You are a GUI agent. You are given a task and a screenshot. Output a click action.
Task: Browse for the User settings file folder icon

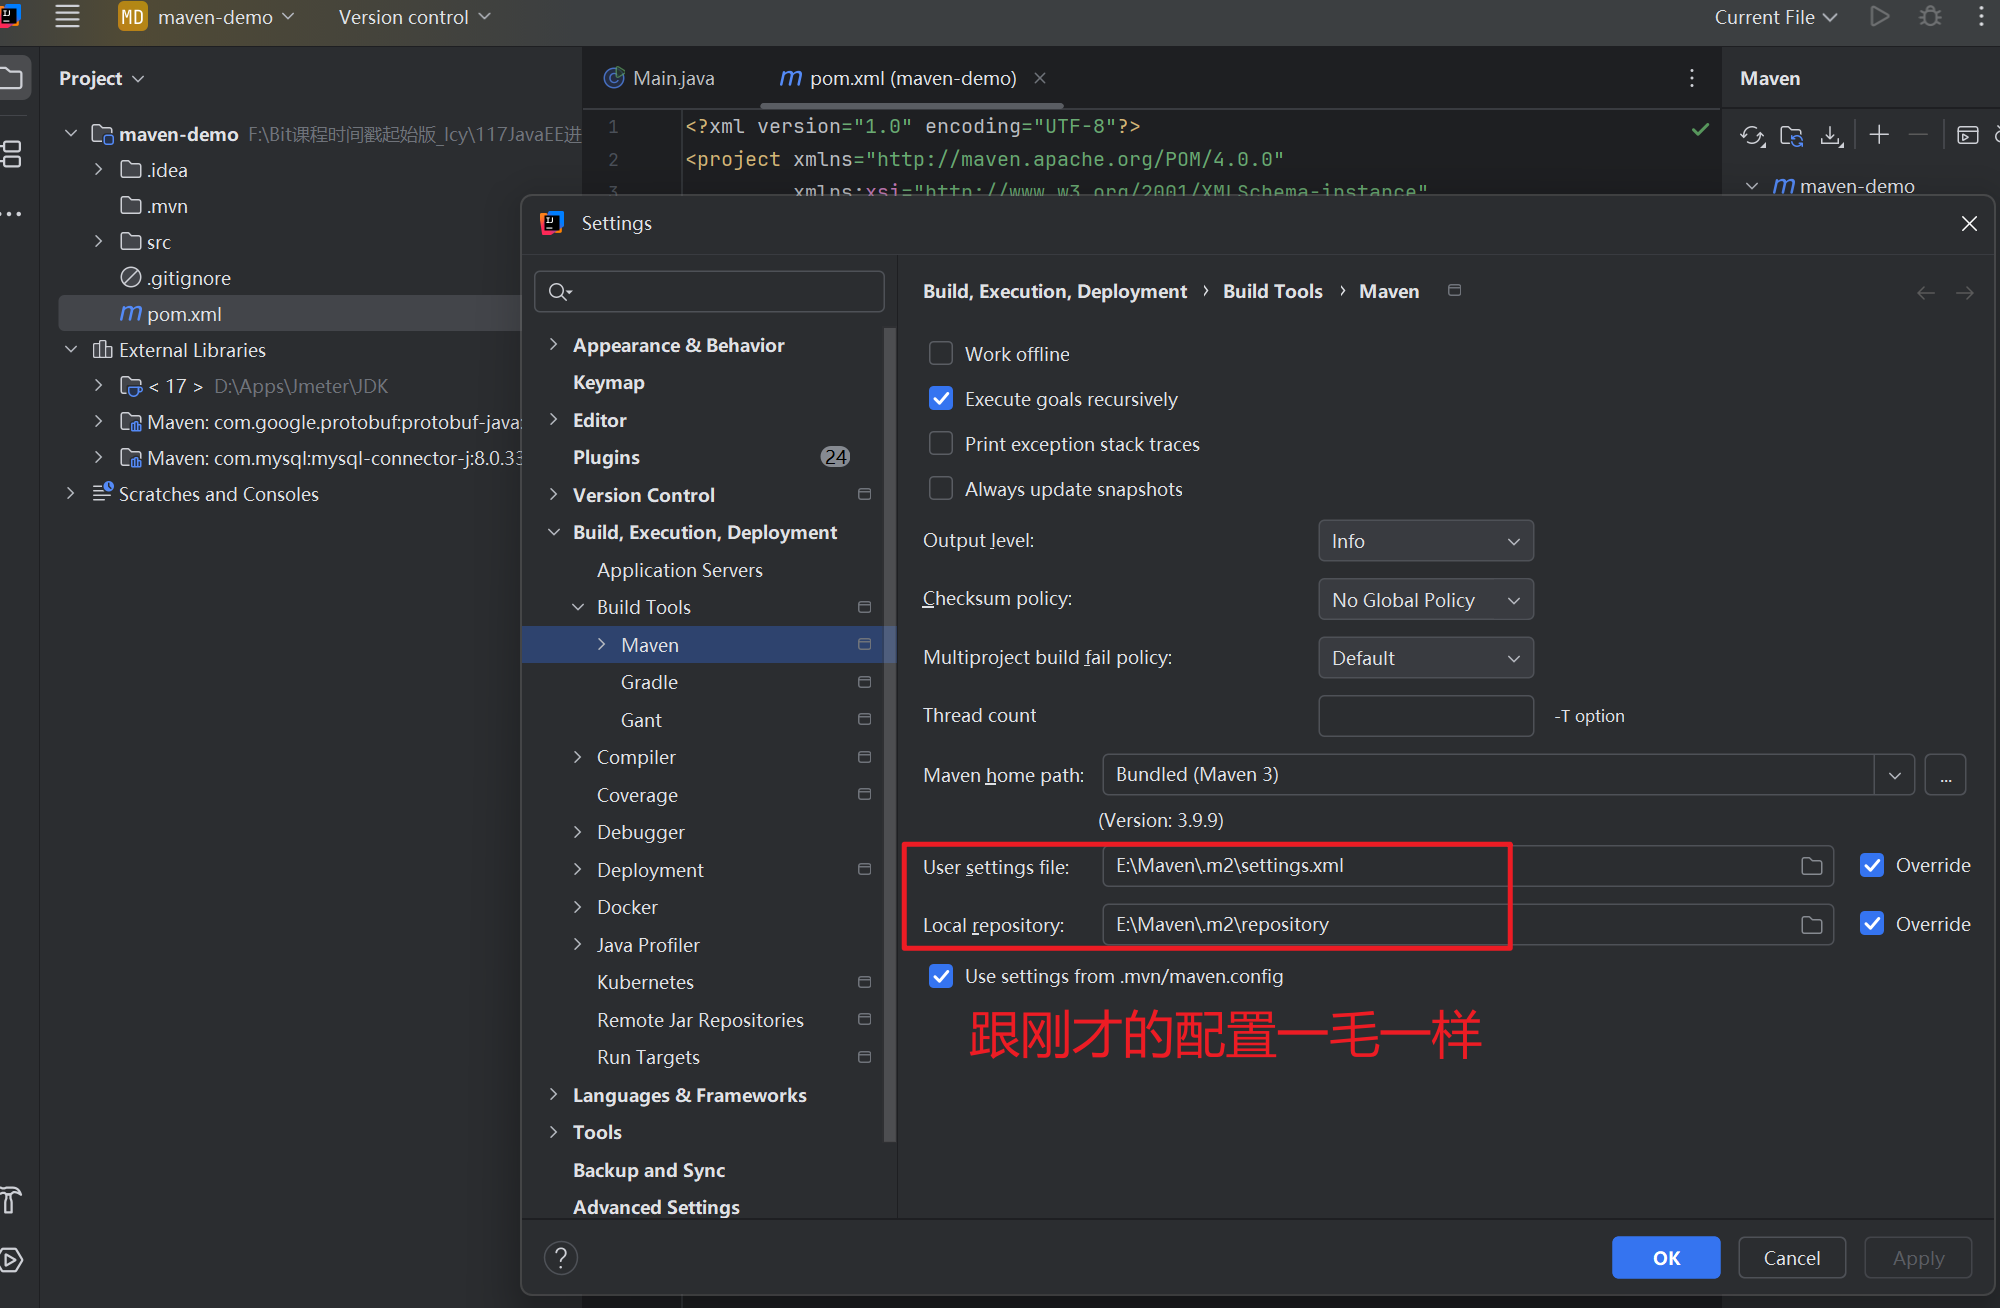coord(1812,866)
